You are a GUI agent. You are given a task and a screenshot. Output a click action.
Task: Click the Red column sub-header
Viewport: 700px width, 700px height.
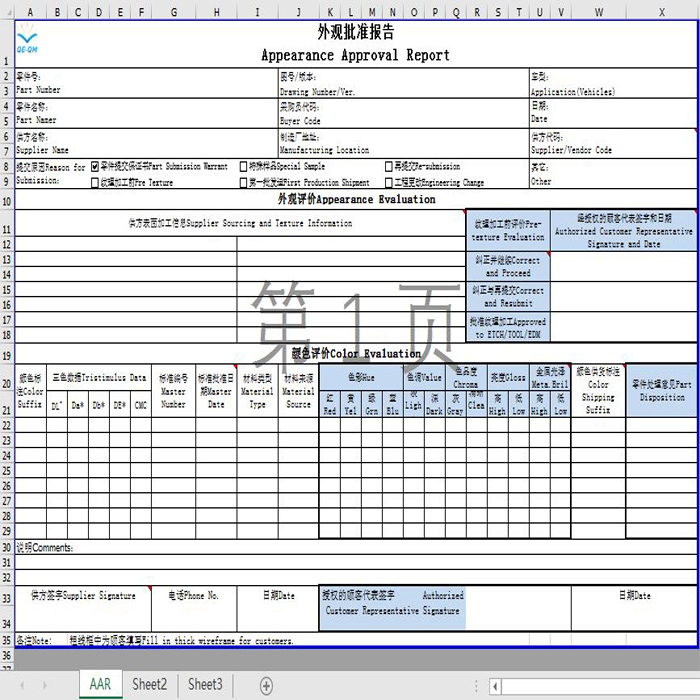[x=329, y=404]
